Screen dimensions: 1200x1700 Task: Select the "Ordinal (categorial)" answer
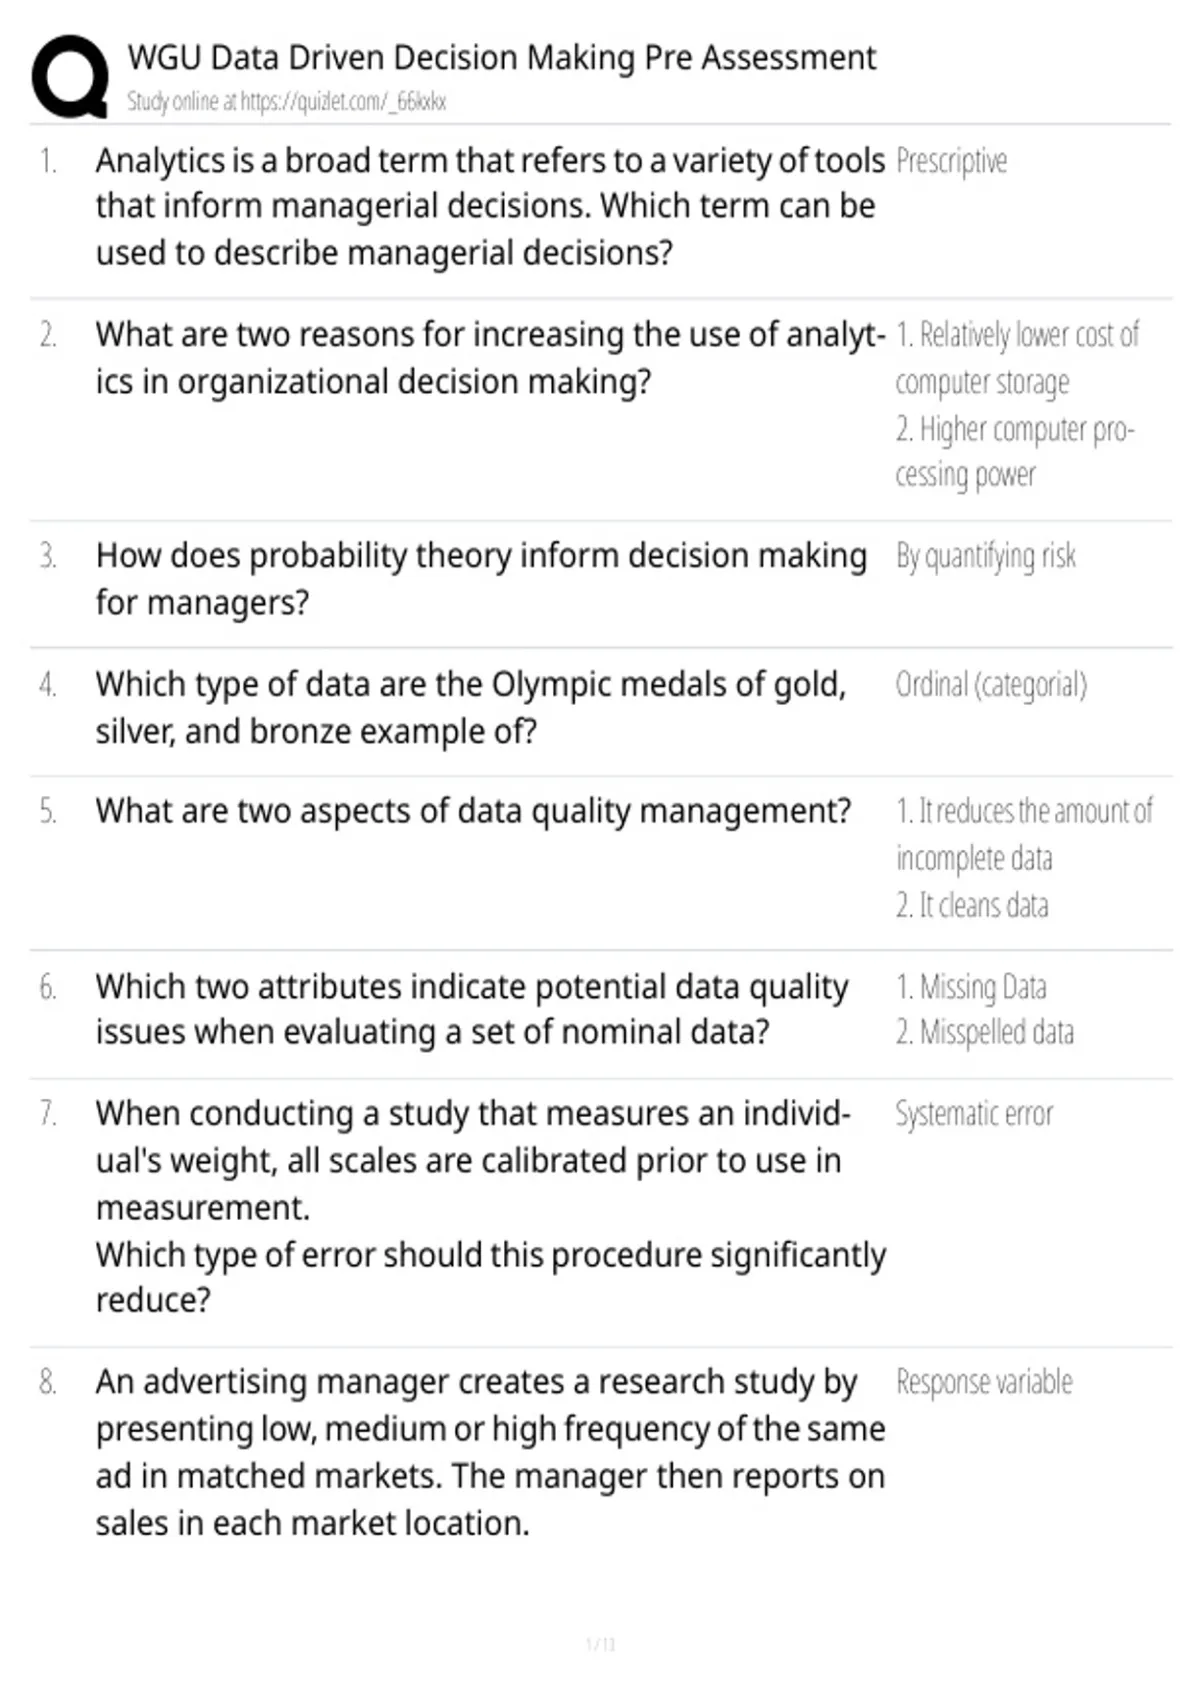click(990, 685)
